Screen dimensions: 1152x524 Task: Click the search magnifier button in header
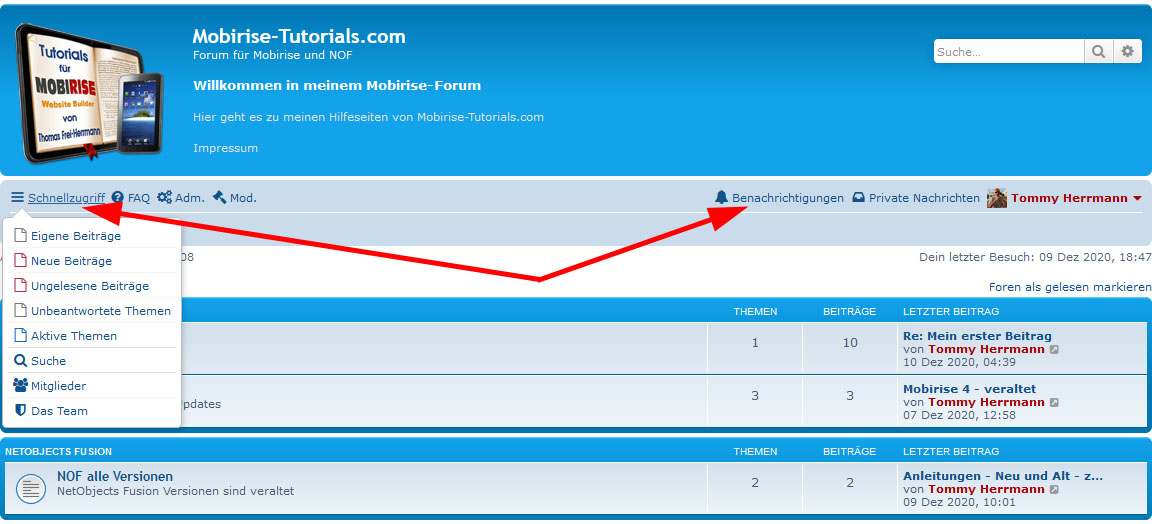pyautogui.click(x=1098, y=51)
